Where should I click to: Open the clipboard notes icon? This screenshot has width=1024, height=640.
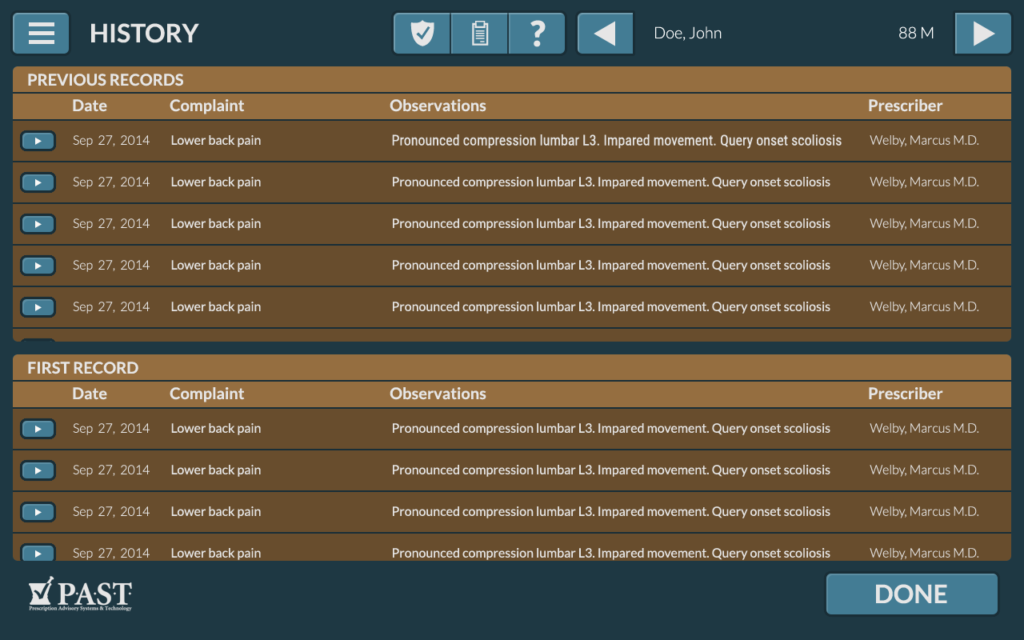[480, 33]
